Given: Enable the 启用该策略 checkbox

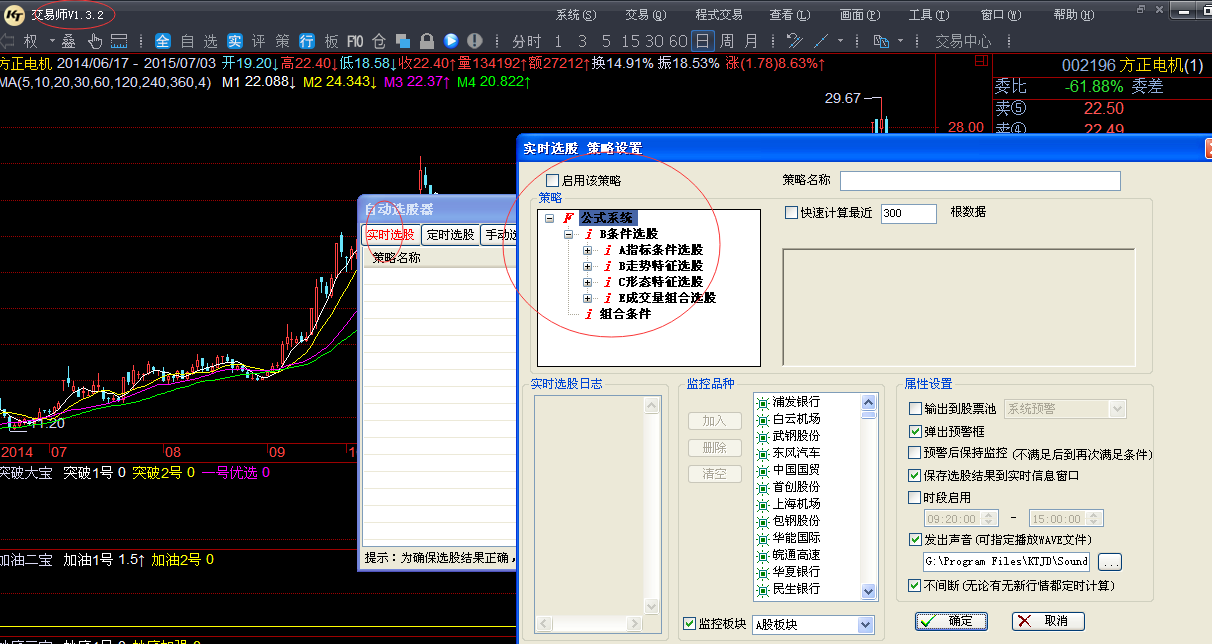Looking at the screenshot, I should tap(553, 181).
